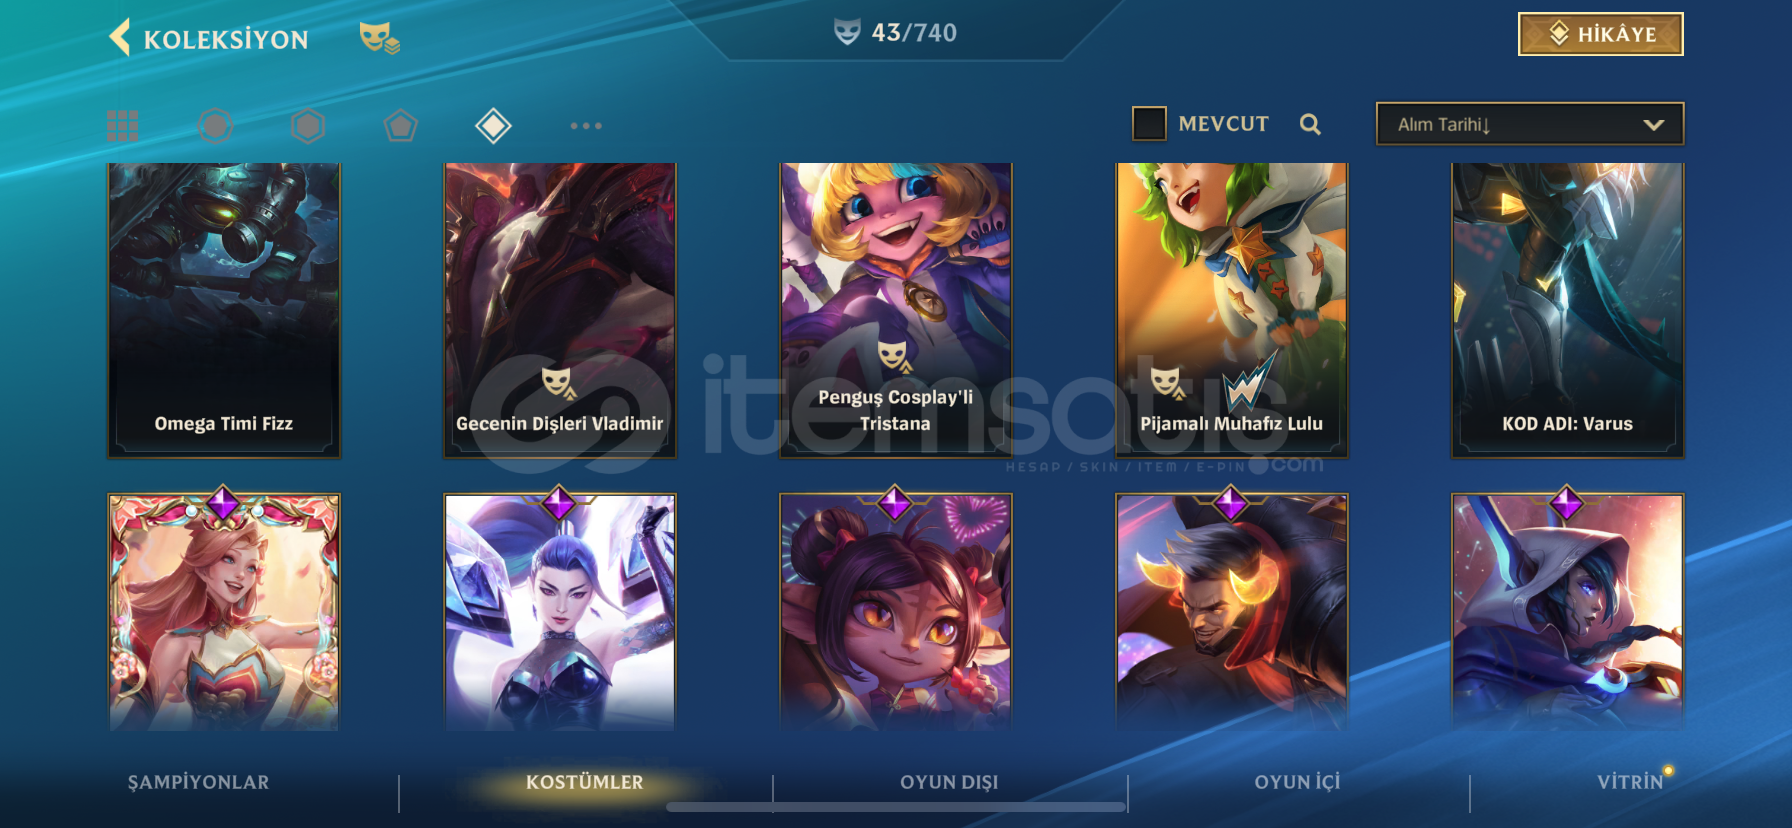The image size is (1792, 828).
Task: Open the mask and coins store icon
Action: [379, 38]
